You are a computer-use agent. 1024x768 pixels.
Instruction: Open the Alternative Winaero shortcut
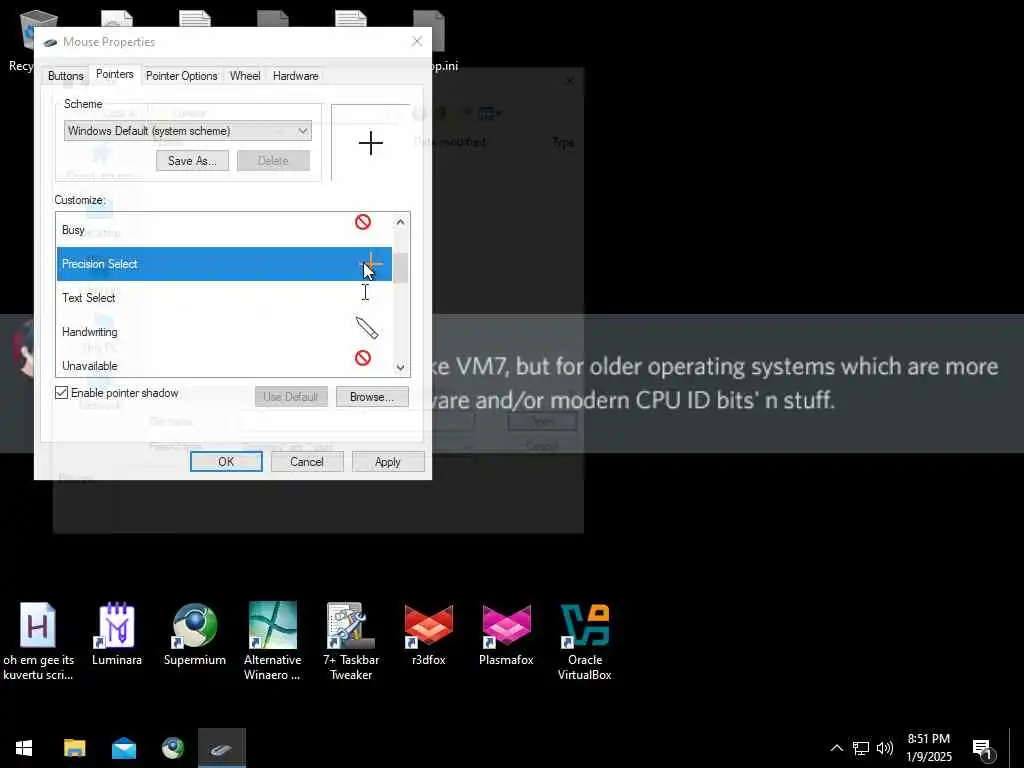coord(272,641)
